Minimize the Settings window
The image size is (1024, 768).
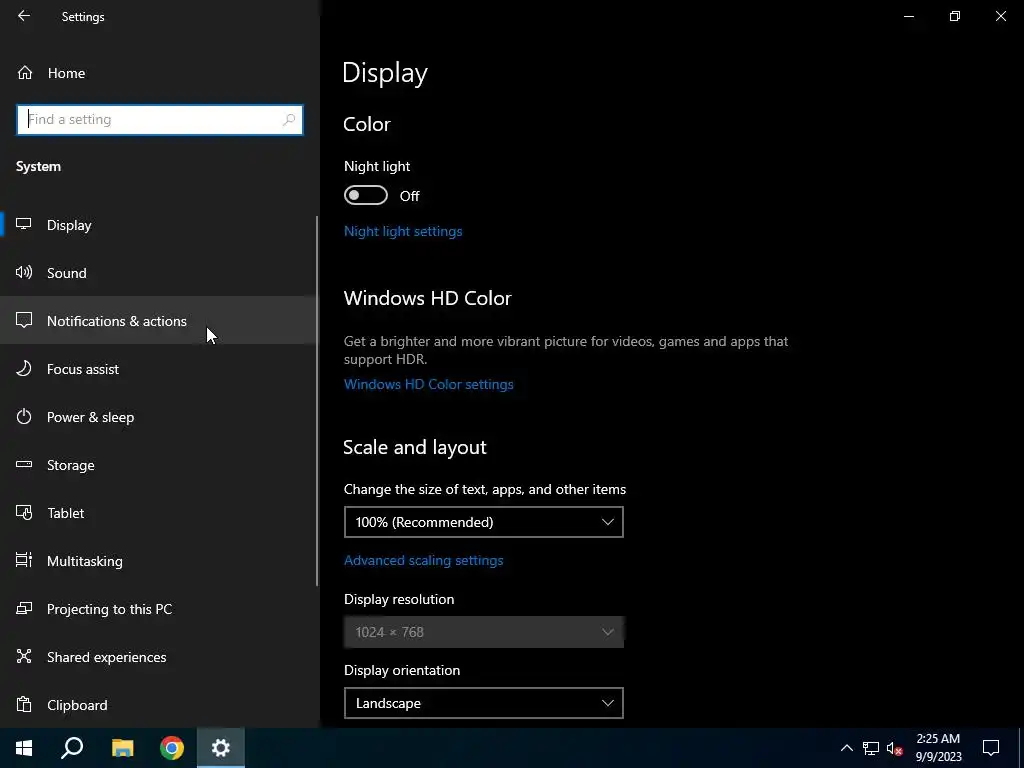[x=909, y=16]
